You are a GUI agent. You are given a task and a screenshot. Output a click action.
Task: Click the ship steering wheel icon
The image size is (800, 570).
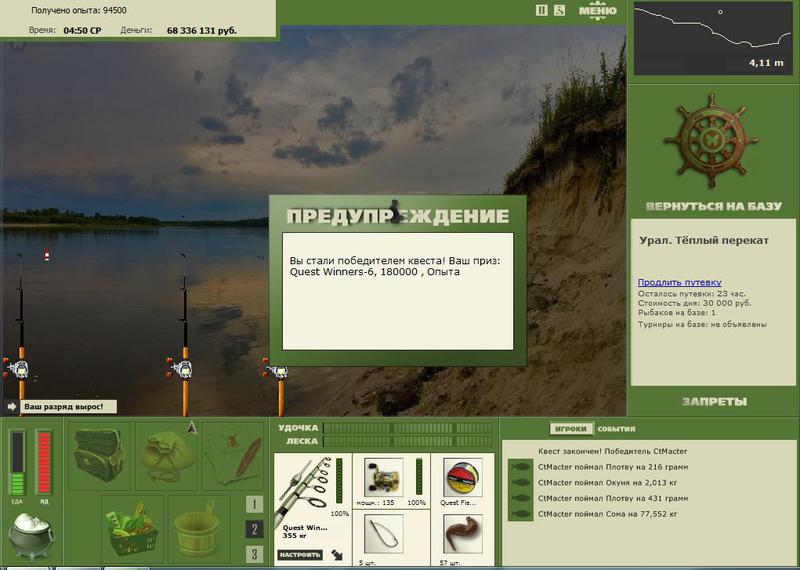[711, 140]
